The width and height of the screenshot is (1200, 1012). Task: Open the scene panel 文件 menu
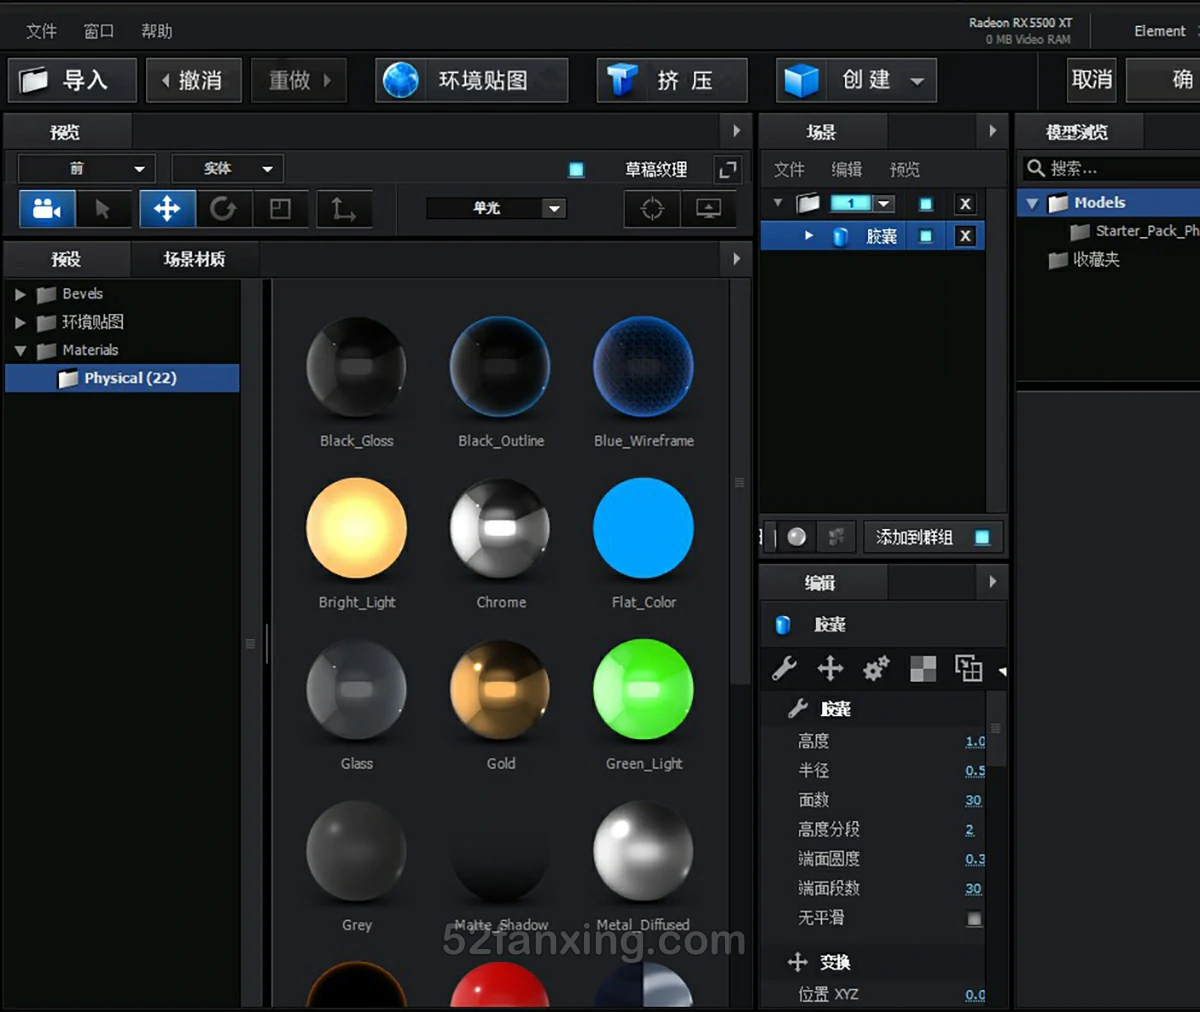[789, 169]
